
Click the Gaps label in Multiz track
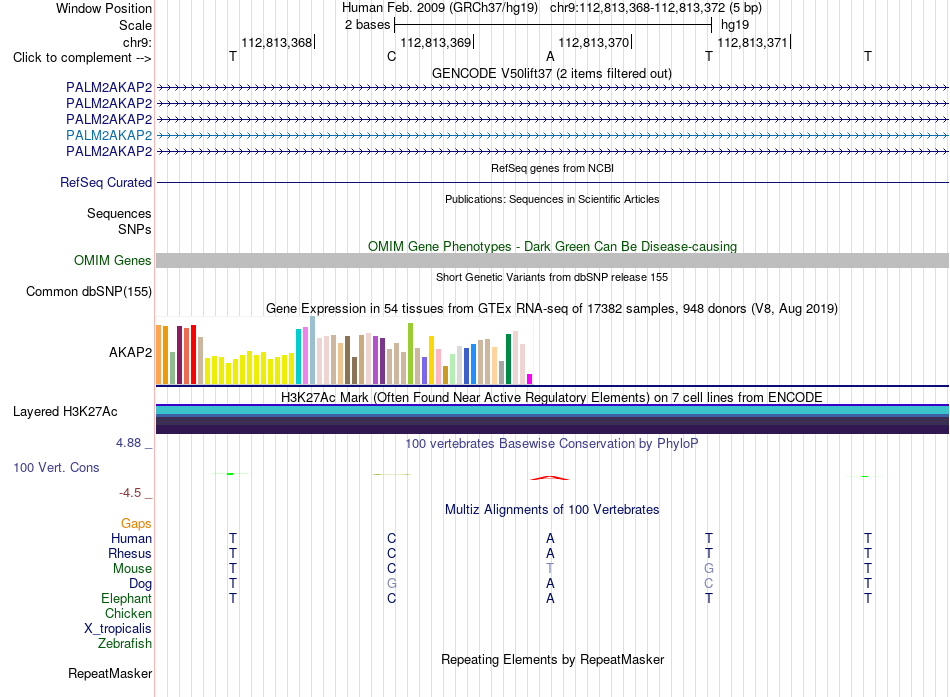136,523
